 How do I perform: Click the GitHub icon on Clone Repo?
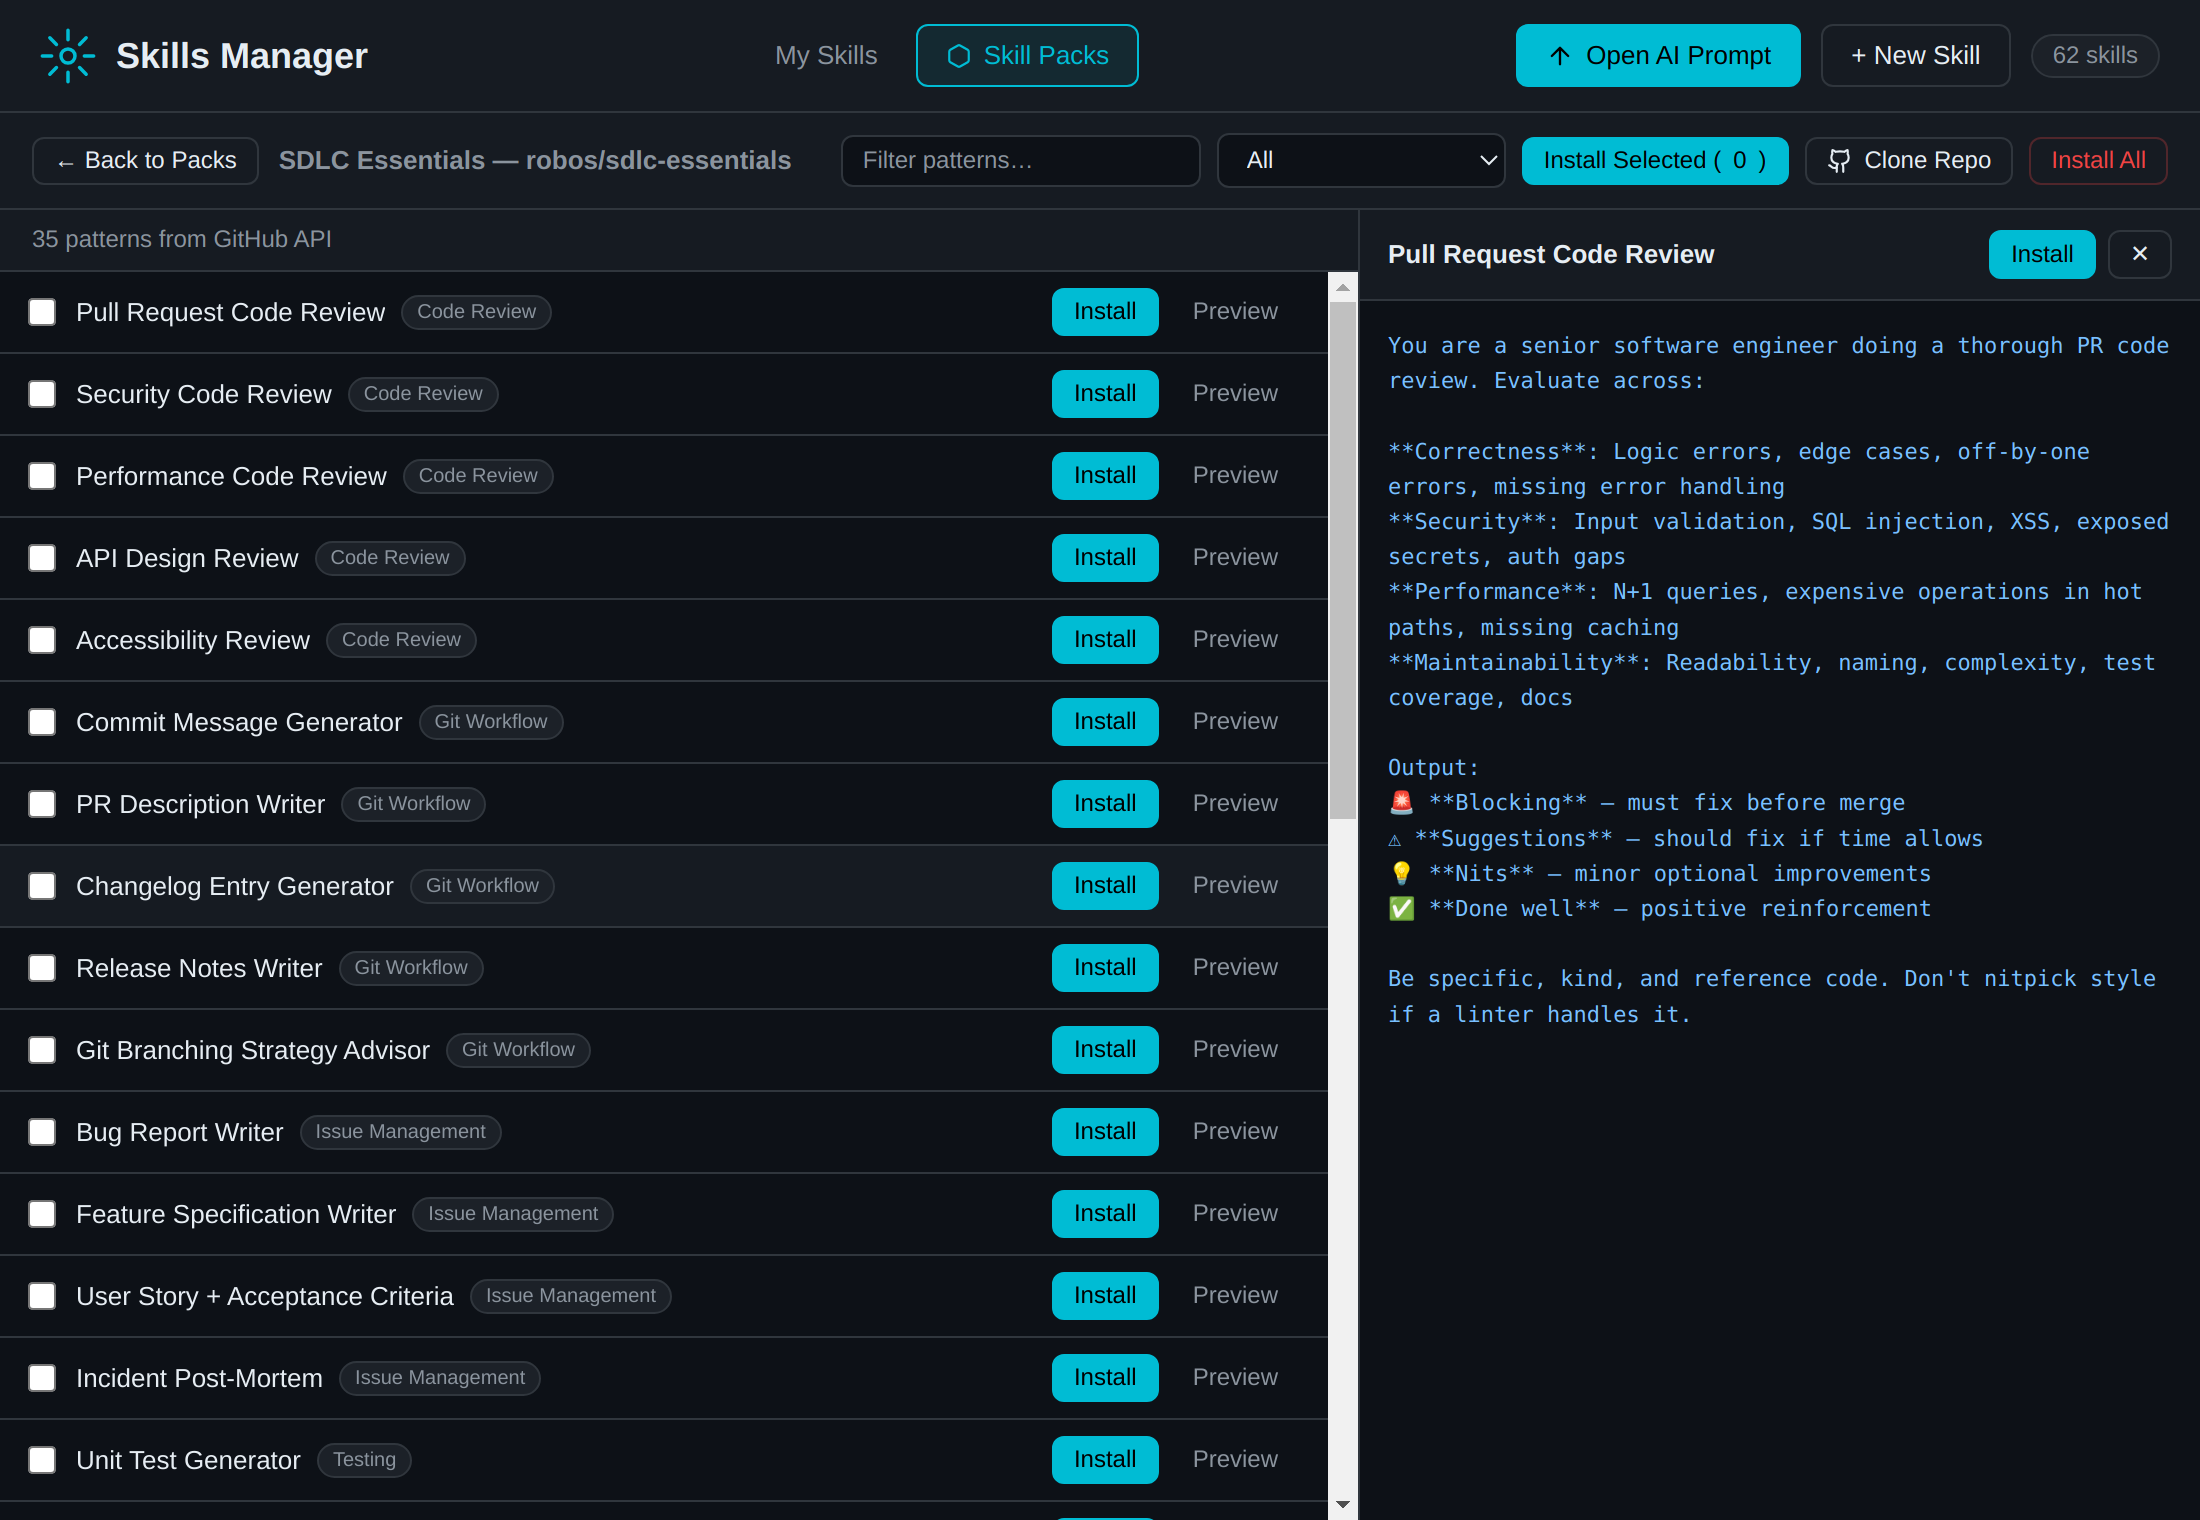coord(1838,161)
